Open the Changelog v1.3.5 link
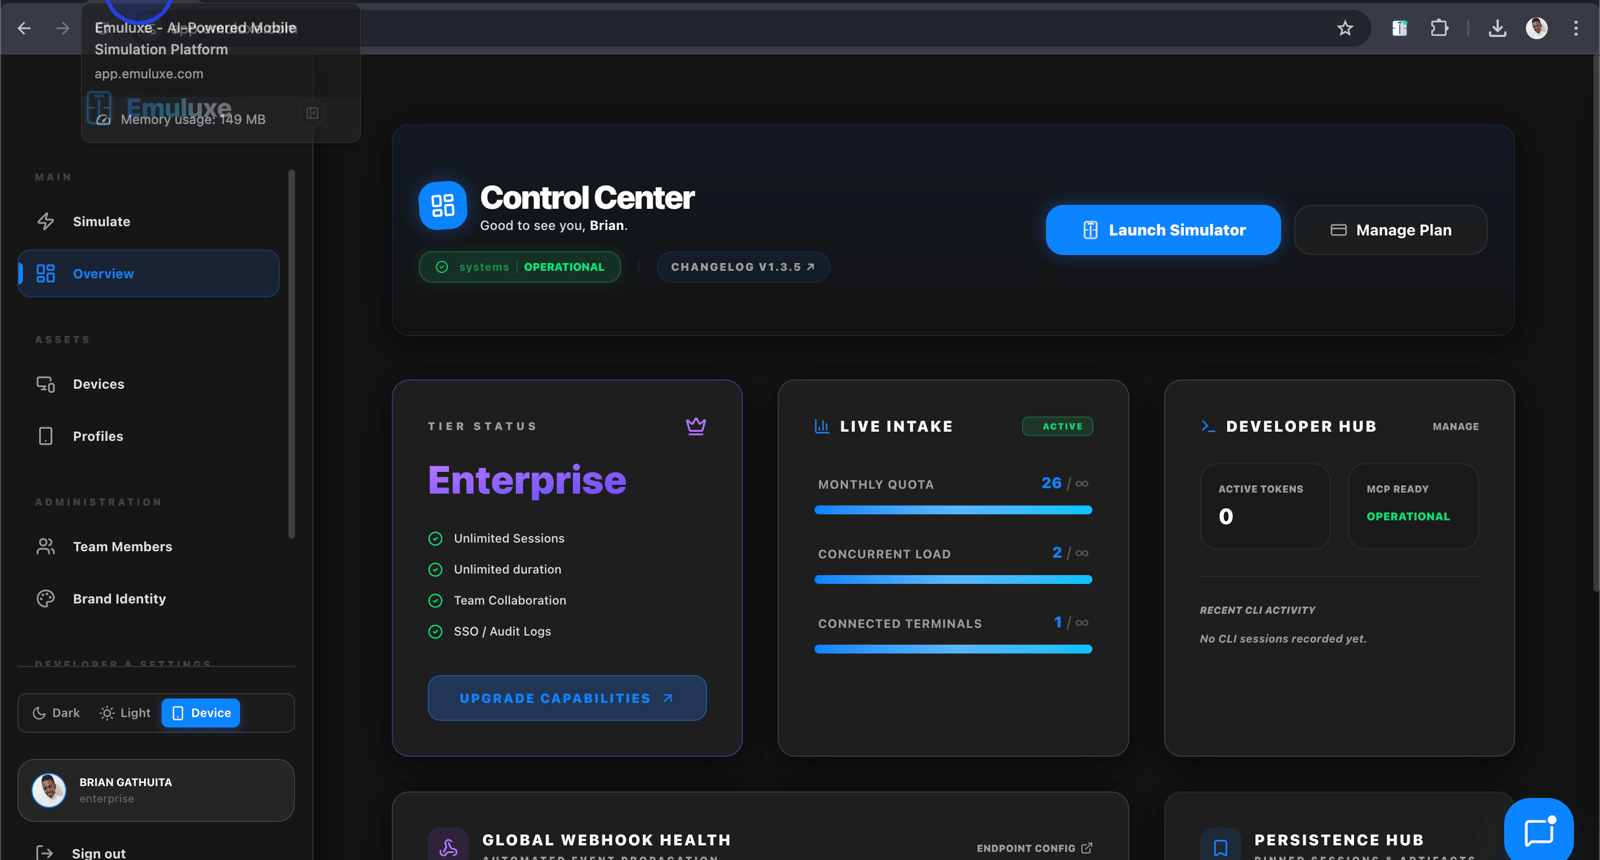The width and height of the screenshot is (1600, 860). pyautogui.click(x=742, y=267)
